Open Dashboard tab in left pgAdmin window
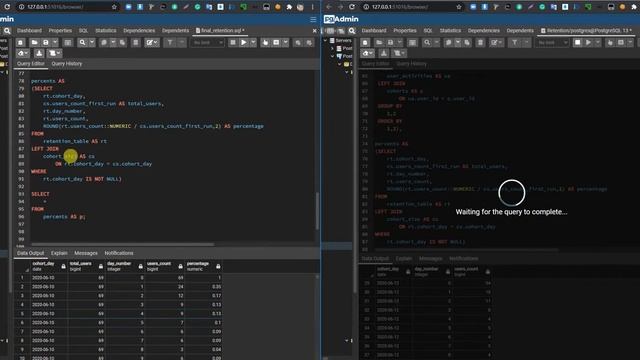The width and height of the screenshot is (640, 360). click(29, 31)
